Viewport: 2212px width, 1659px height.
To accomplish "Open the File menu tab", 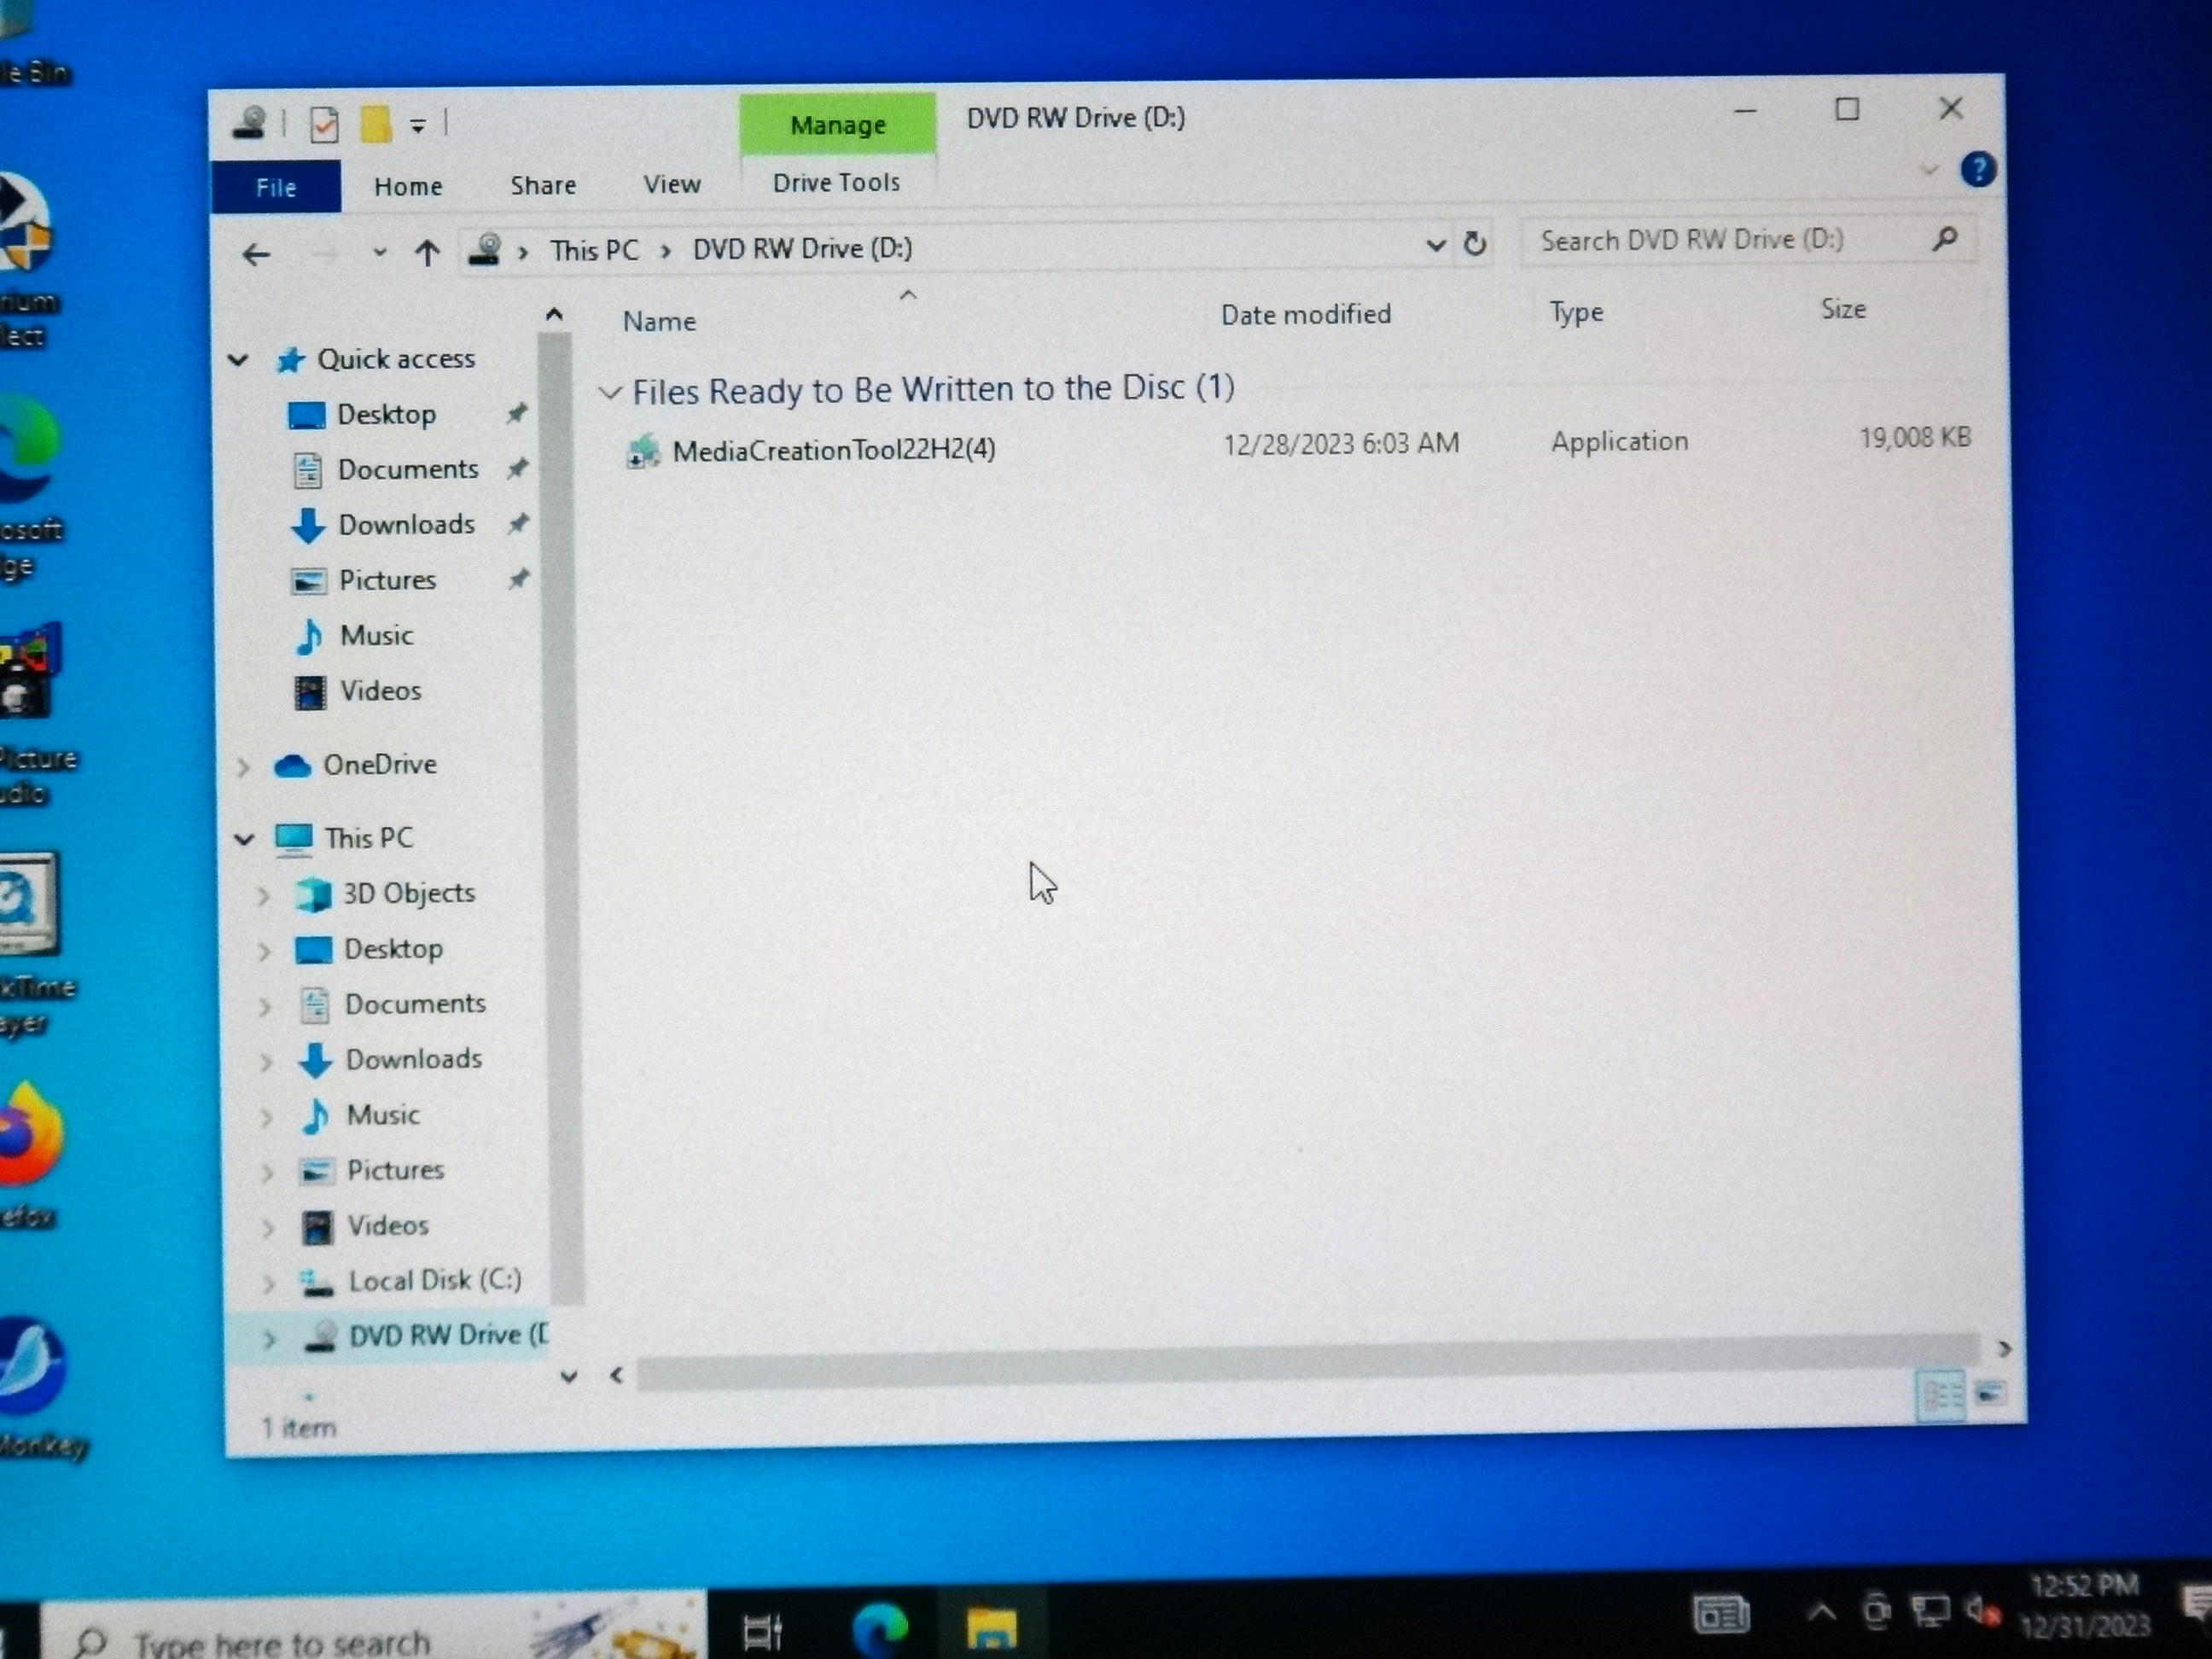I will (x=276, y=187).
